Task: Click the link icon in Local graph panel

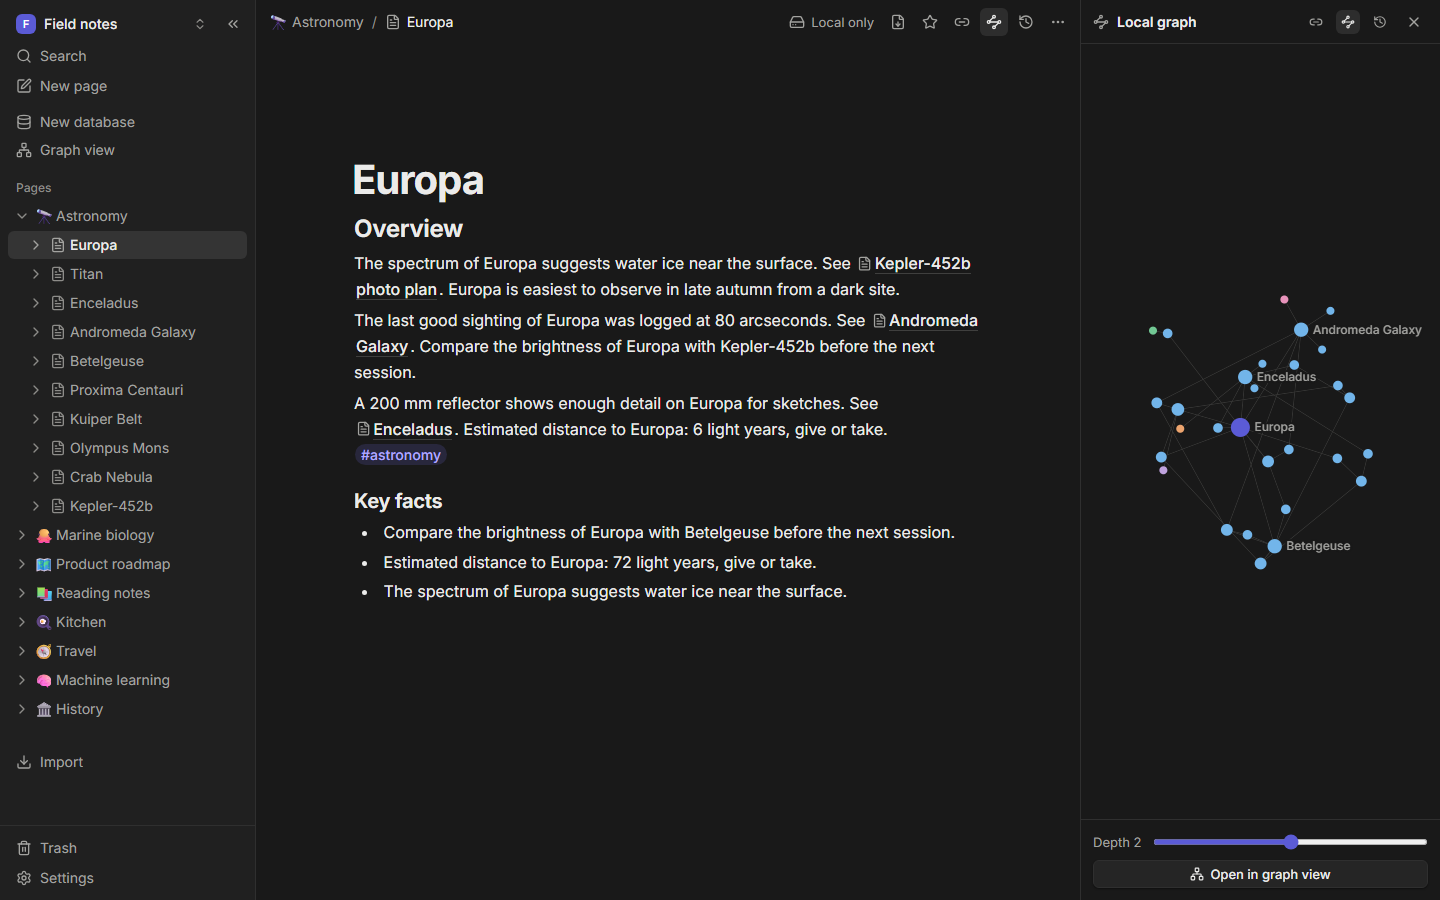Action: [x=1316, y=22]
